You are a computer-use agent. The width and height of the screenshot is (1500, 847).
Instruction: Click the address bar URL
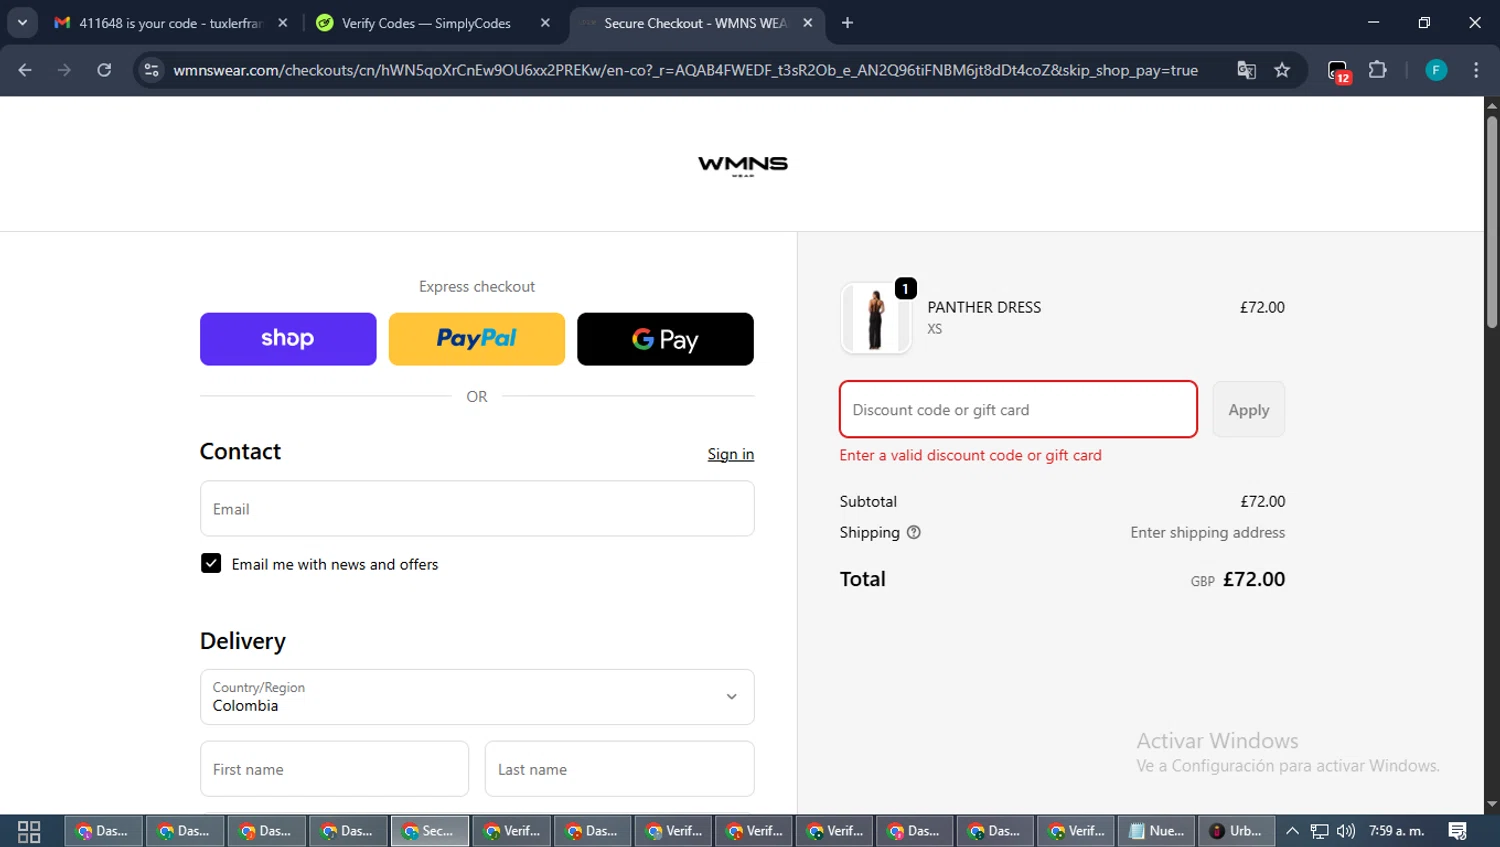[x=685, y=70]
